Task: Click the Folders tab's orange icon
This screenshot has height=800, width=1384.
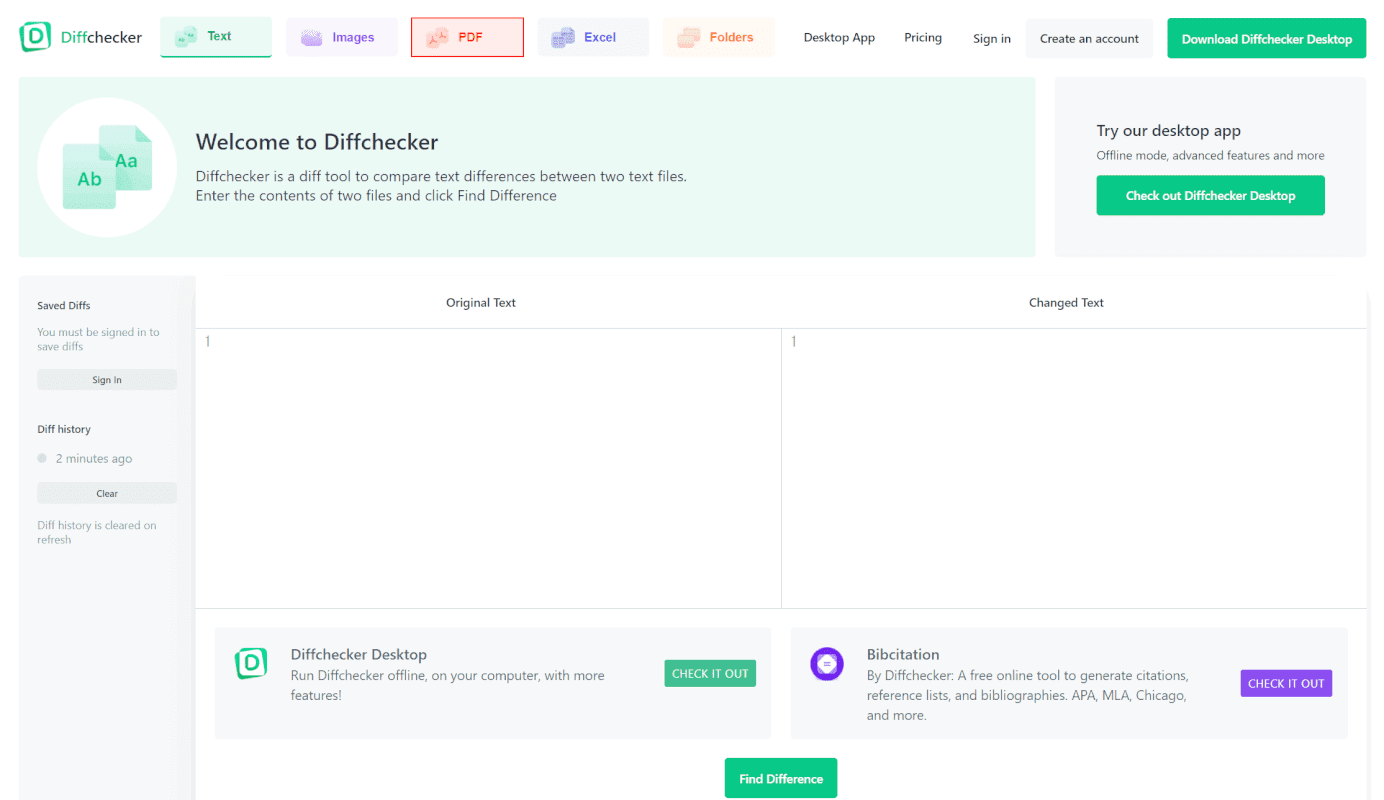Action: coord(688,38)
